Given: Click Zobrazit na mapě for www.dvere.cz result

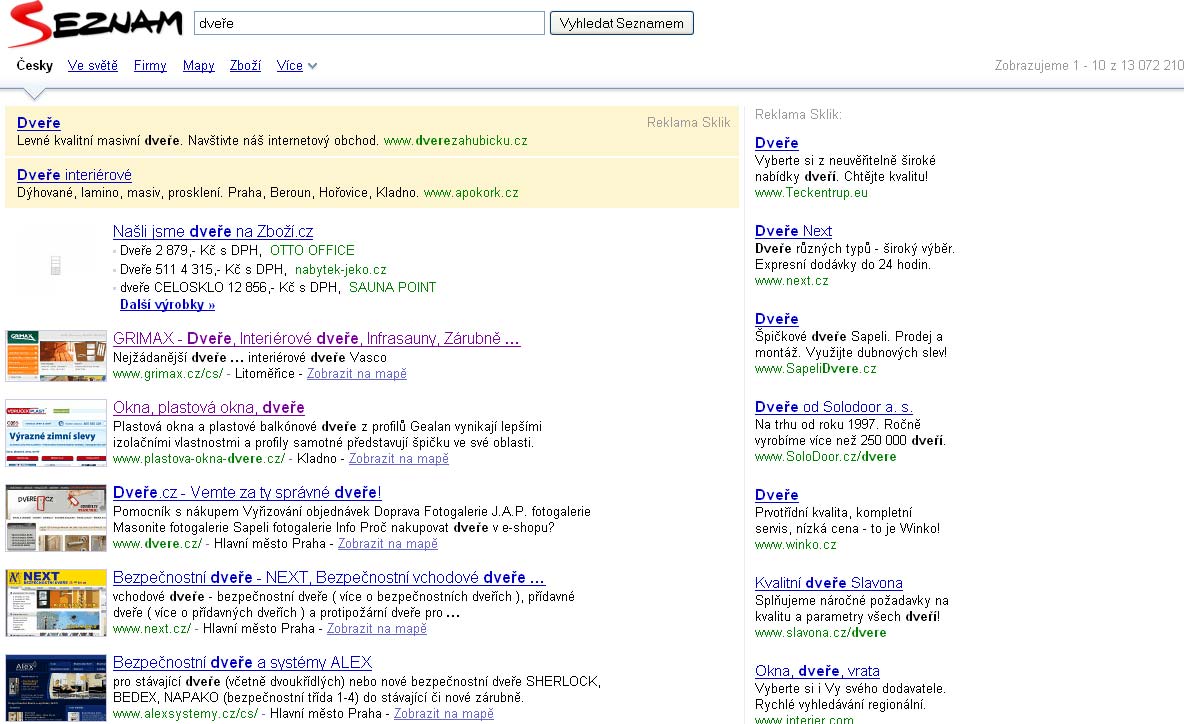Looking at the screenshot, I should pos(387,544).
